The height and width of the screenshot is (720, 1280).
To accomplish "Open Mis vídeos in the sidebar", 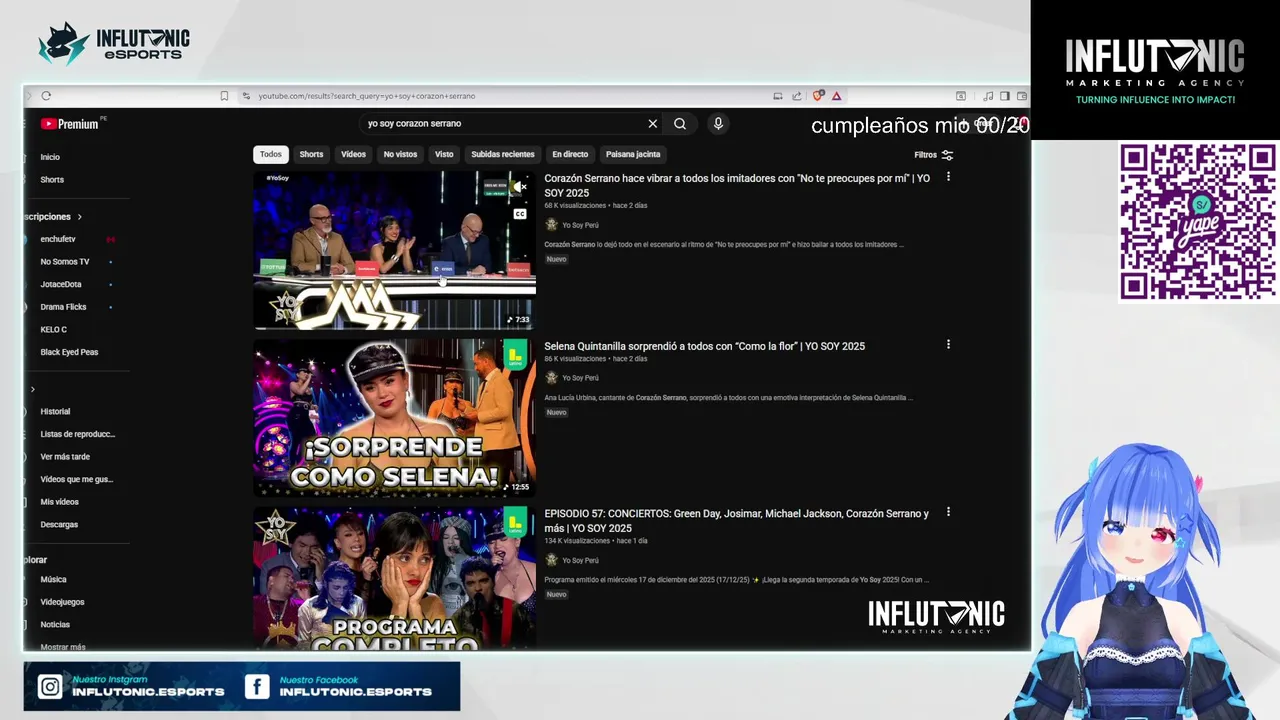I will [59, 502].
